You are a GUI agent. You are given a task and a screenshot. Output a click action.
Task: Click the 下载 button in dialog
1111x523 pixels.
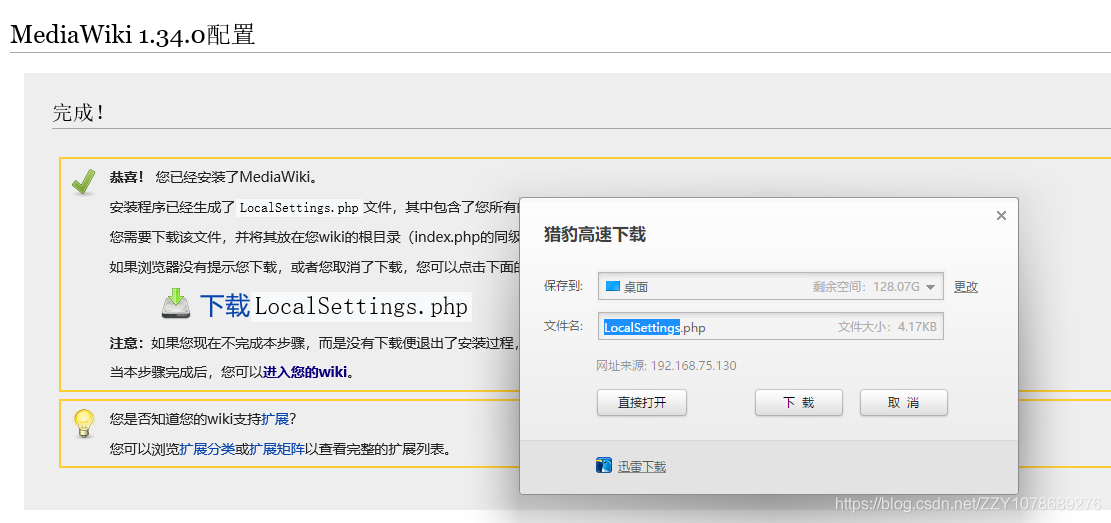[x=799, y=403]
